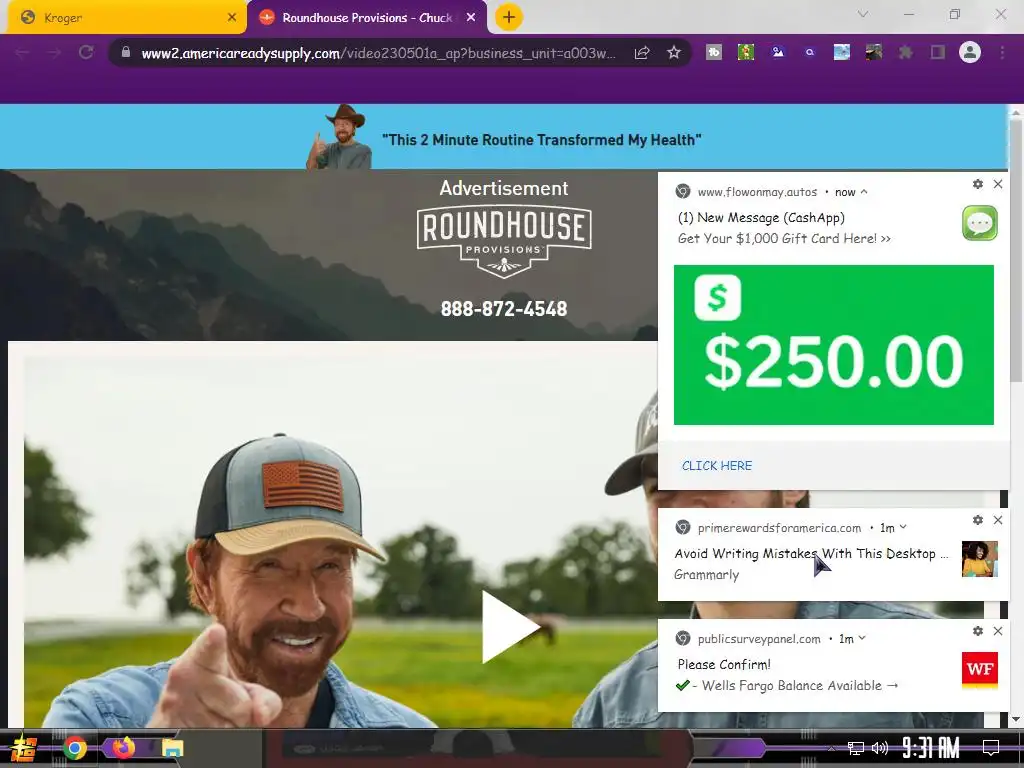1024x768 pixels.
Task: Open the Extensions puzzle menu
Action: tap(906, 52)
